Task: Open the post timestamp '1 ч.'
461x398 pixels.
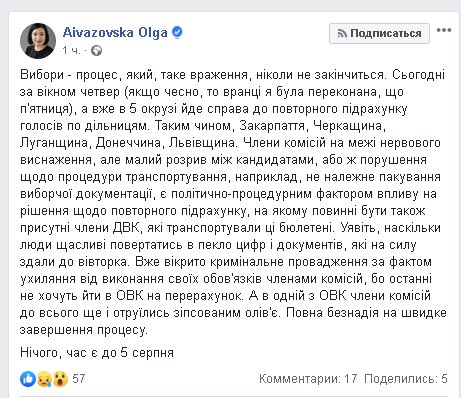Action: tap(71, 50)
